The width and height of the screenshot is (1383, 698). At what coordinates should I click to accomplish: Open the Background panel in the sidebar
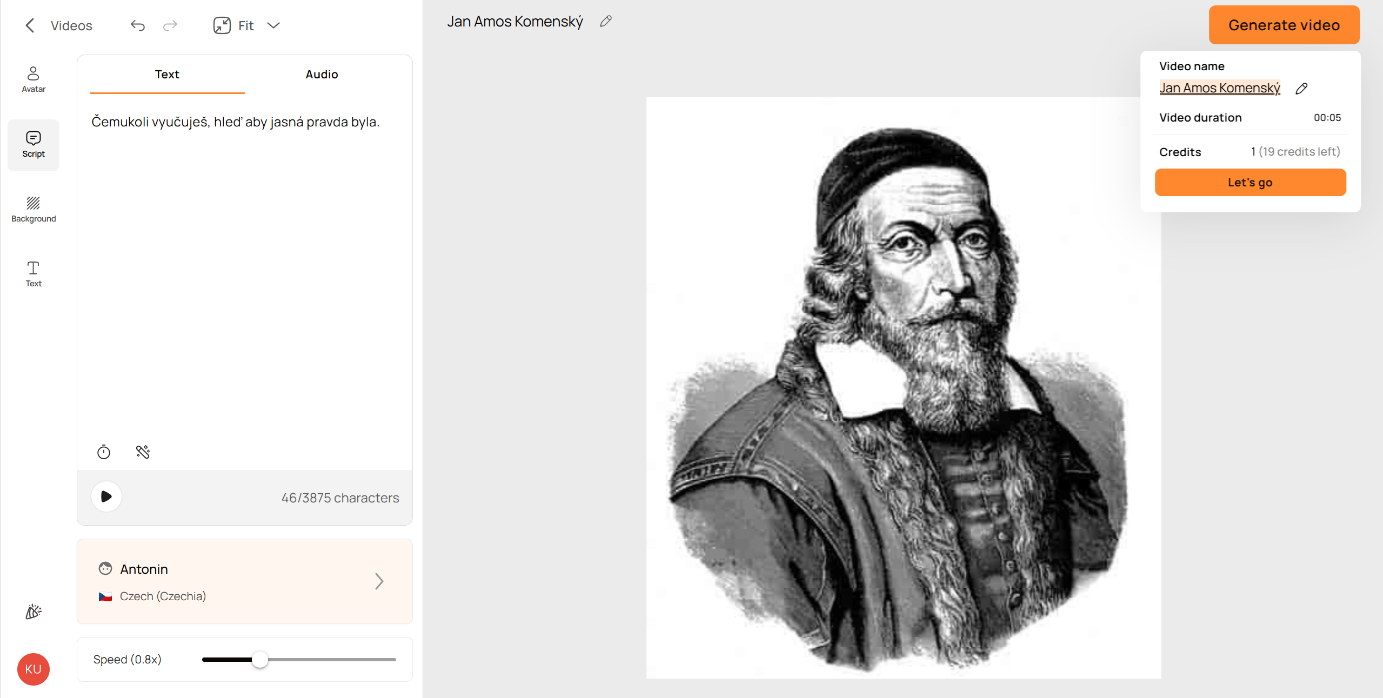34,210
